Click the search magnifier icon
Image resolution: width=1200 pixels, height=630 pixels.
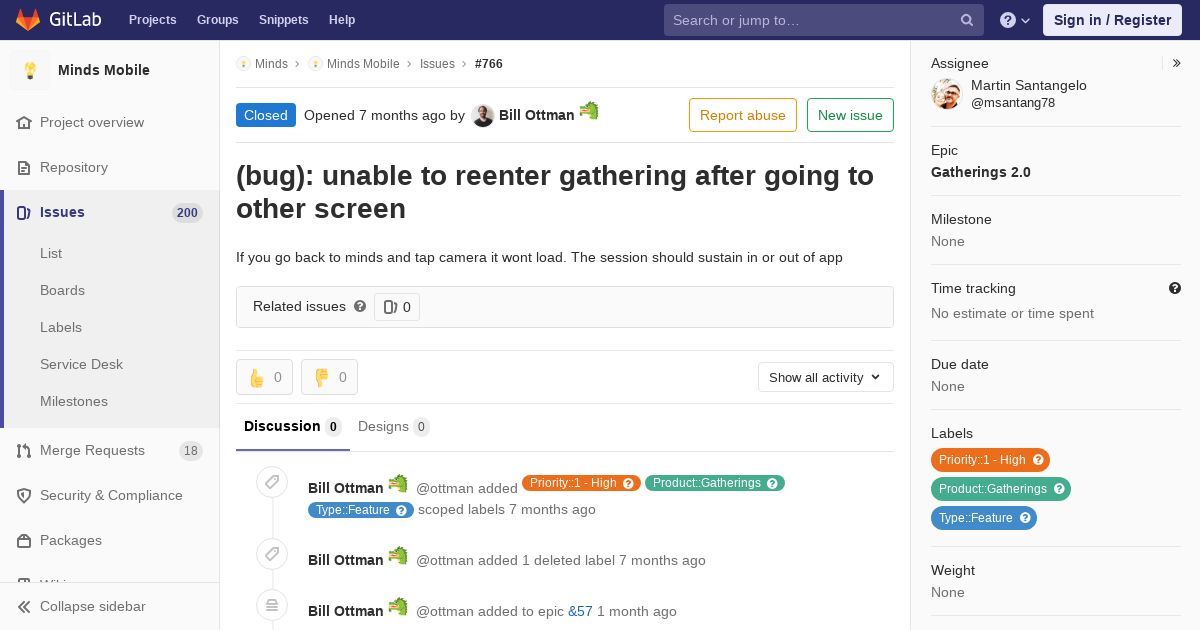click(967, 20)
